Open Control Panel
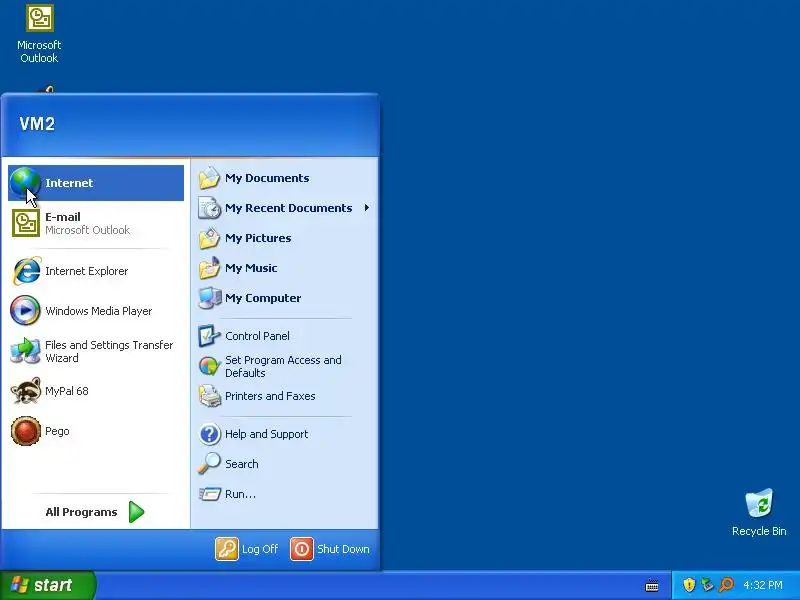This screenshot has height=600, width=800. [285, 336]
